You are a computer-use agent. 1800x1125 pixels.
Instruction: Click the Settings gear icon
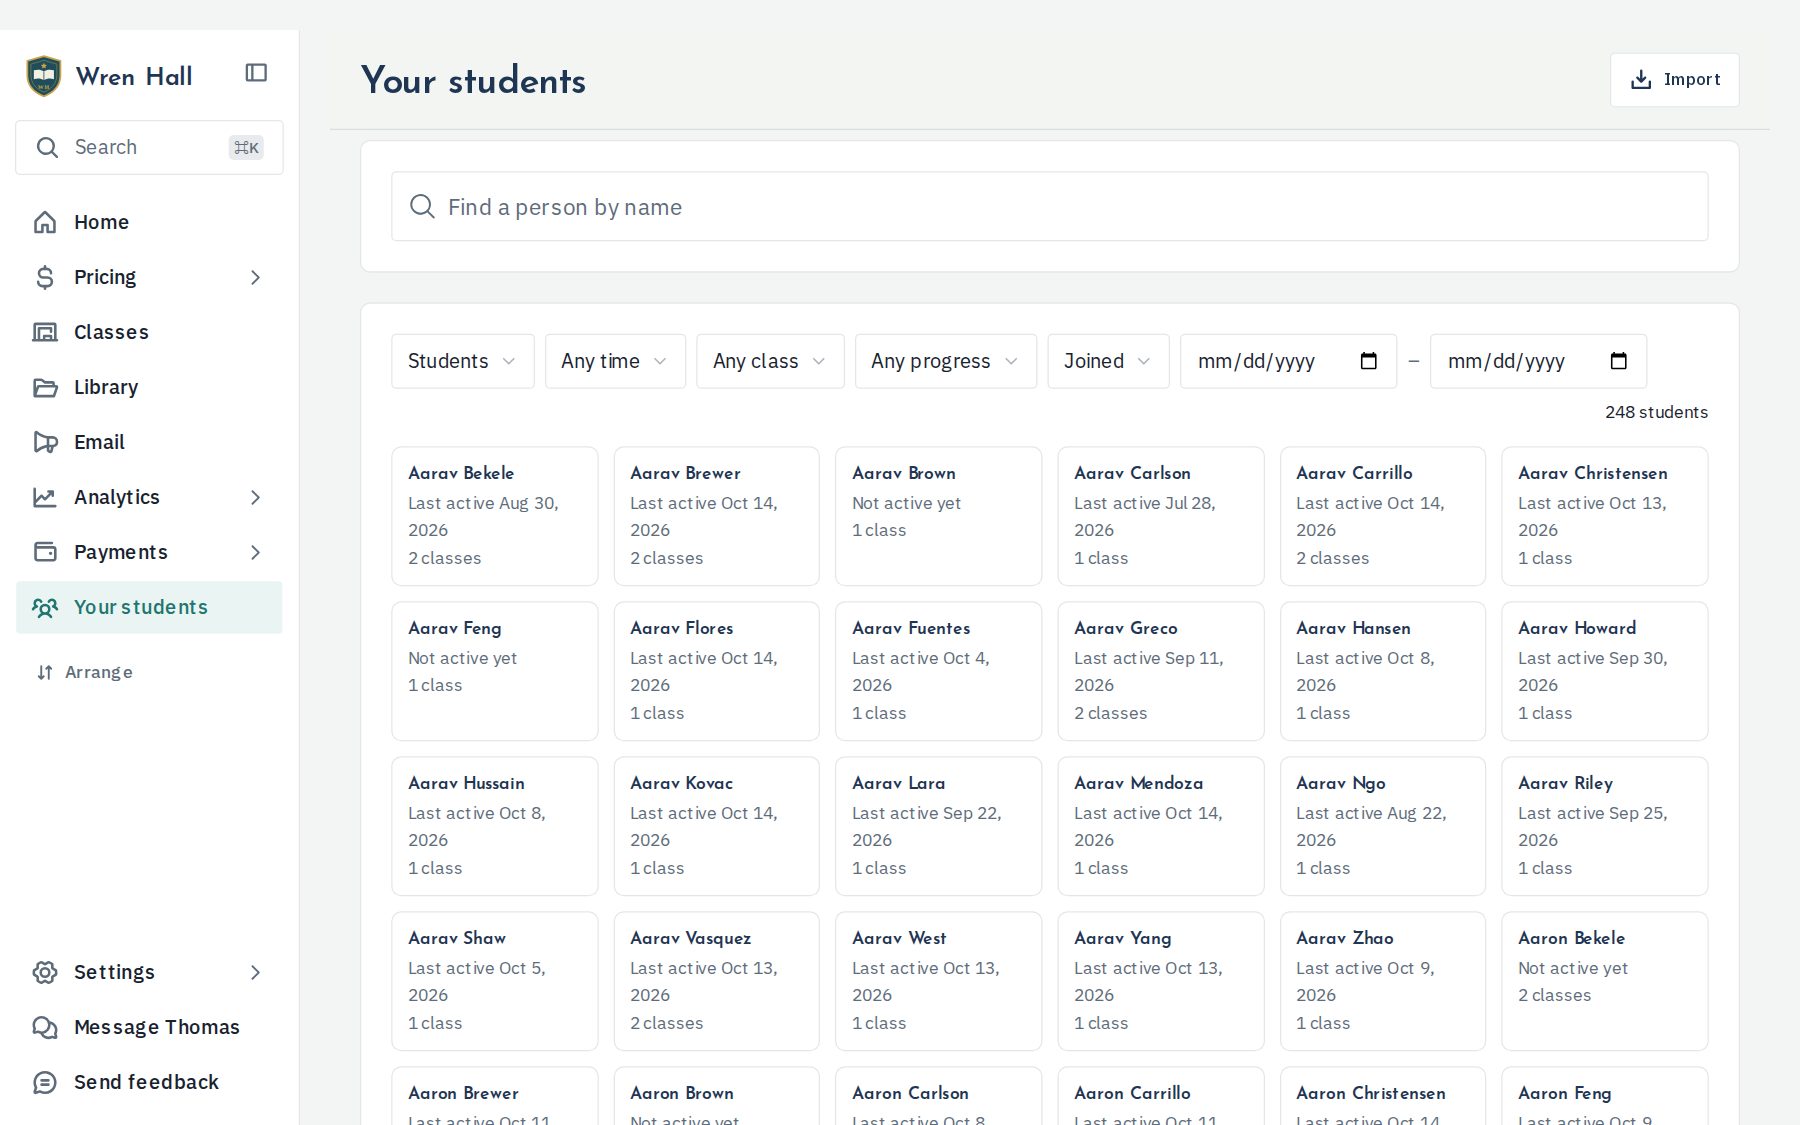click(45, 972)
